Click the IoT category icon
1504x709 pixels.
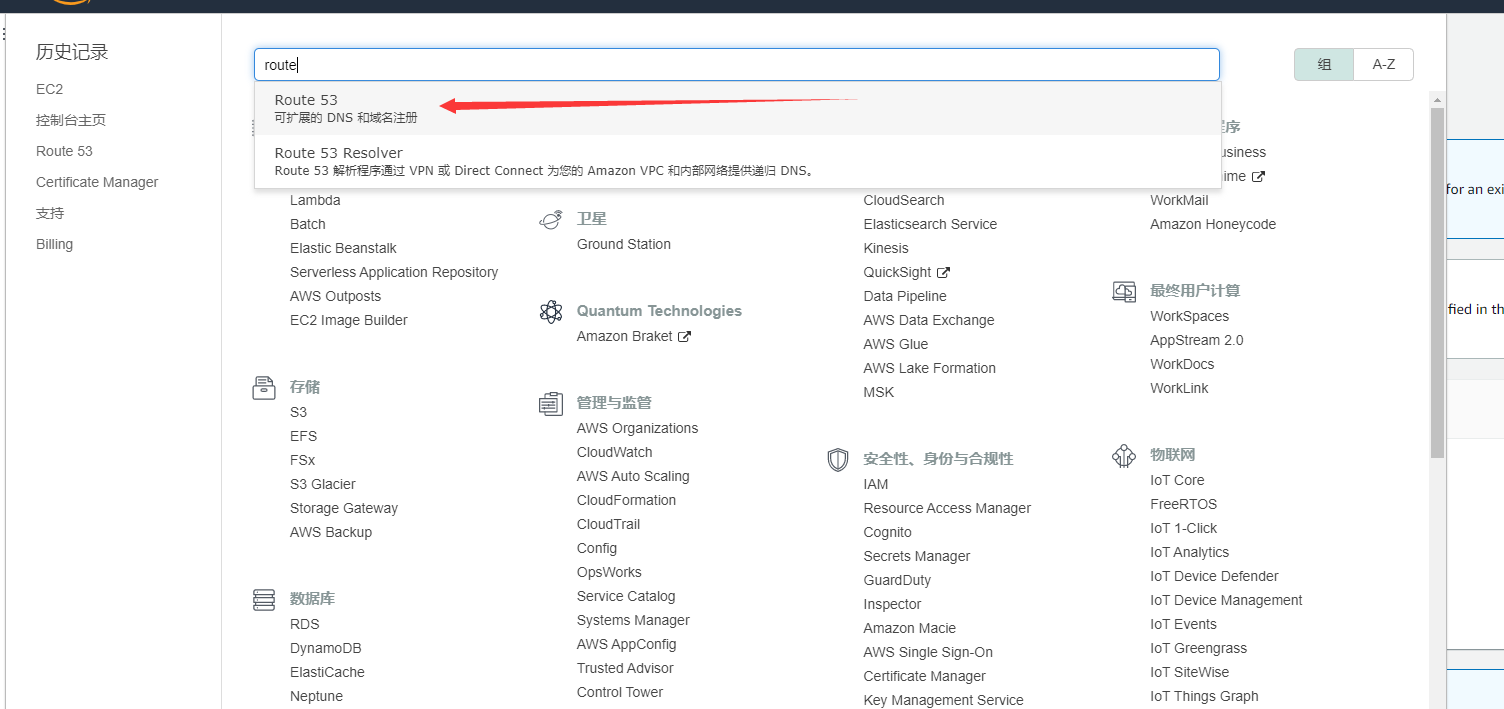coord(1124,457)
